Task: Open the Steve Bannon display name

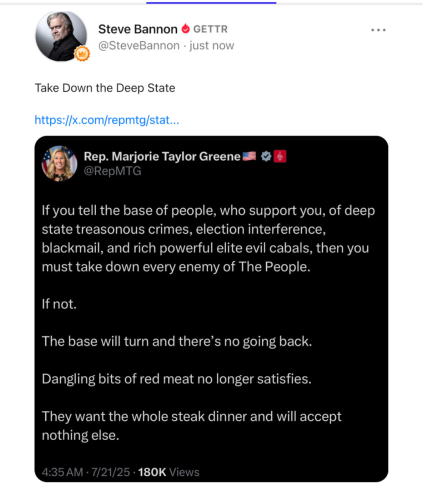Action: (138, 29)
